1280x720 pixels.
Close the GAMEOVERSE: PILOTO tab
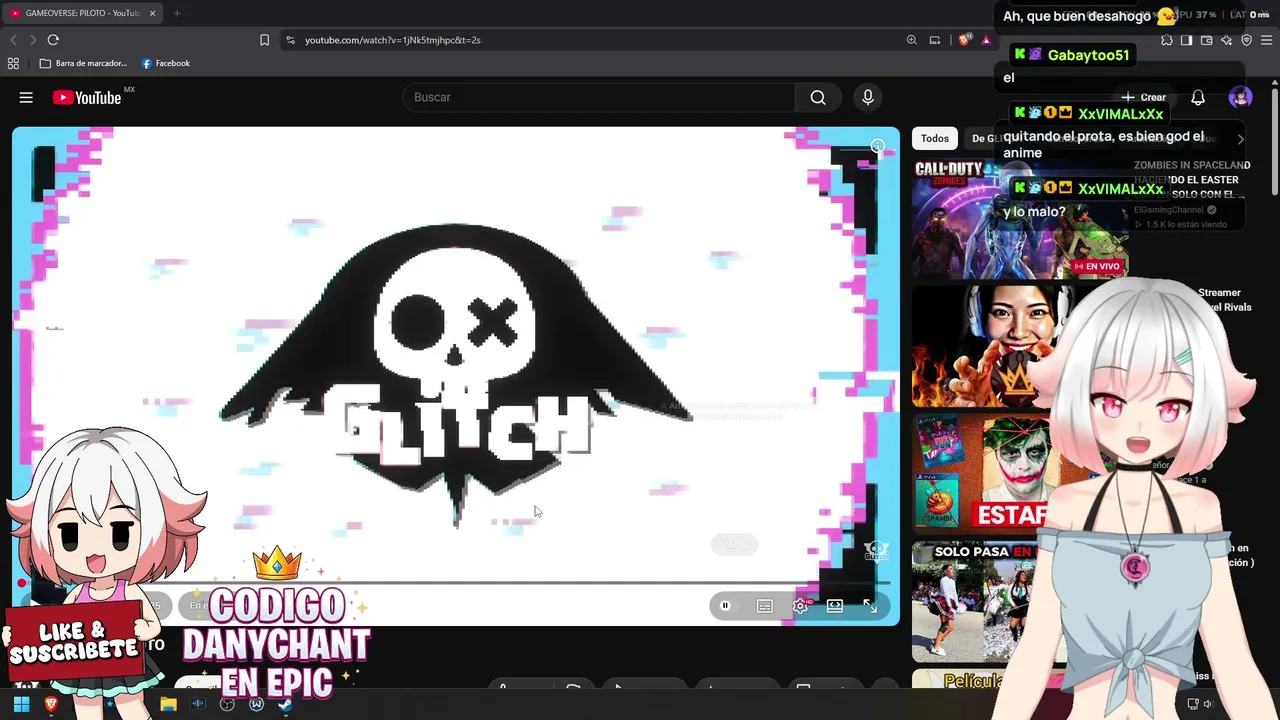[152, 13]
